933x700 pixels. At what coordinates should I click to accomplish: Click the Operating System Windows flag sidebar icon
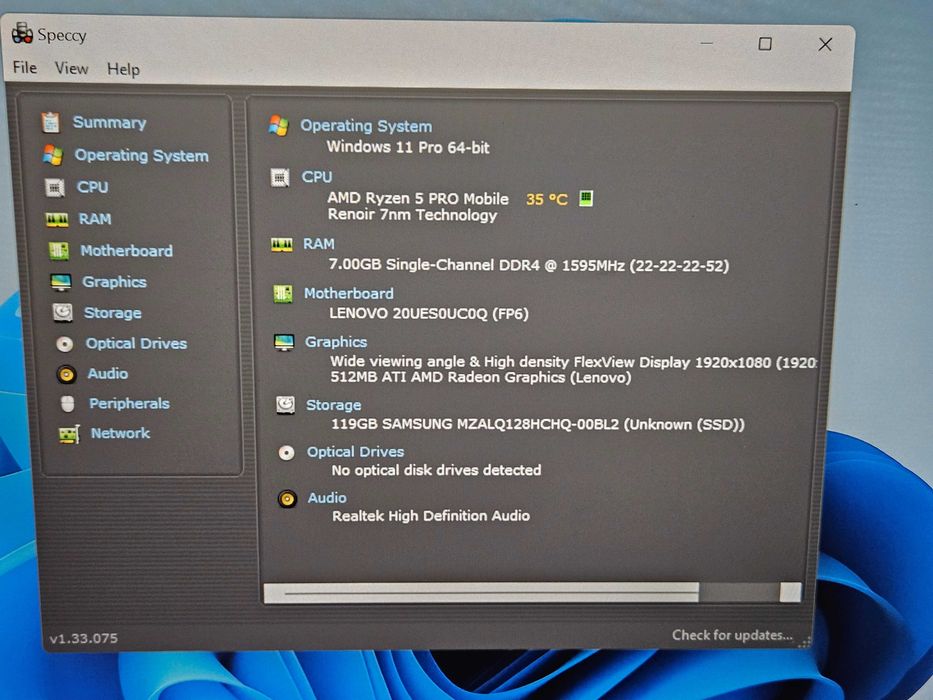click(x=53, y=155)
